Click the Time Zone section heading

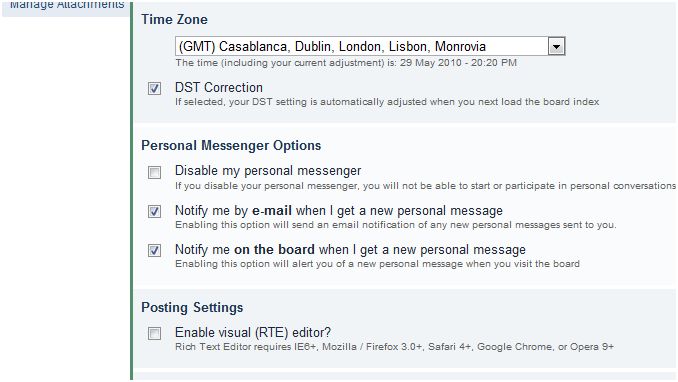[x=174, y=19]
